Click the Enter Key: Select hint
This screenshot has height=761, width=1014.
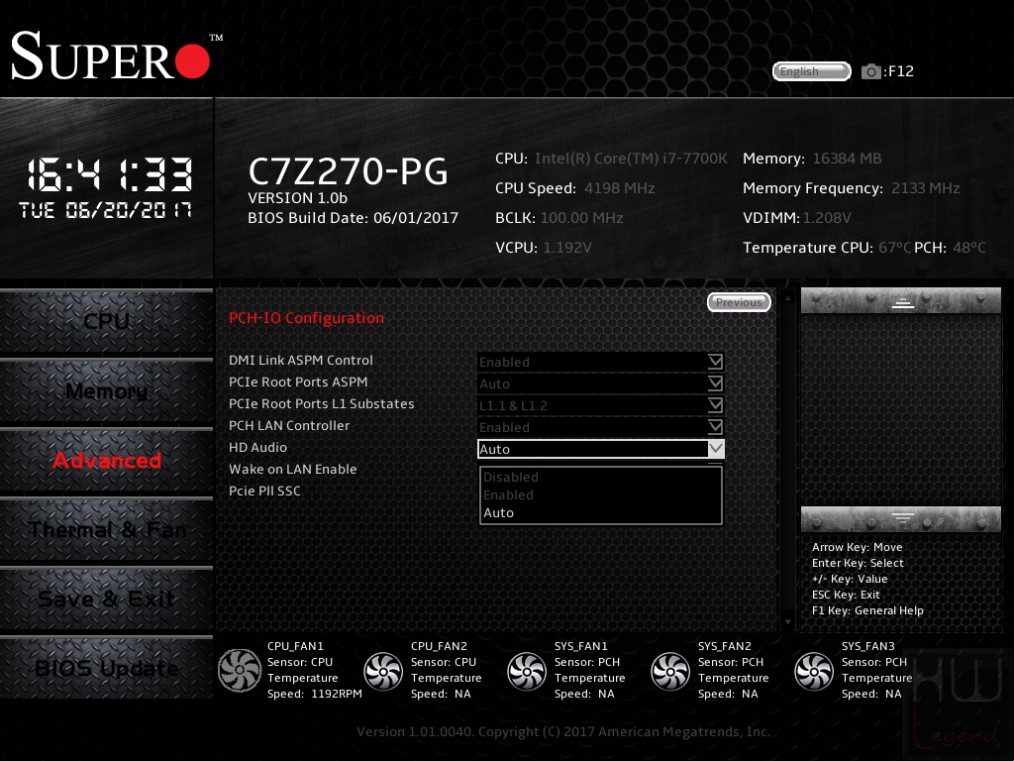point(858,563)
